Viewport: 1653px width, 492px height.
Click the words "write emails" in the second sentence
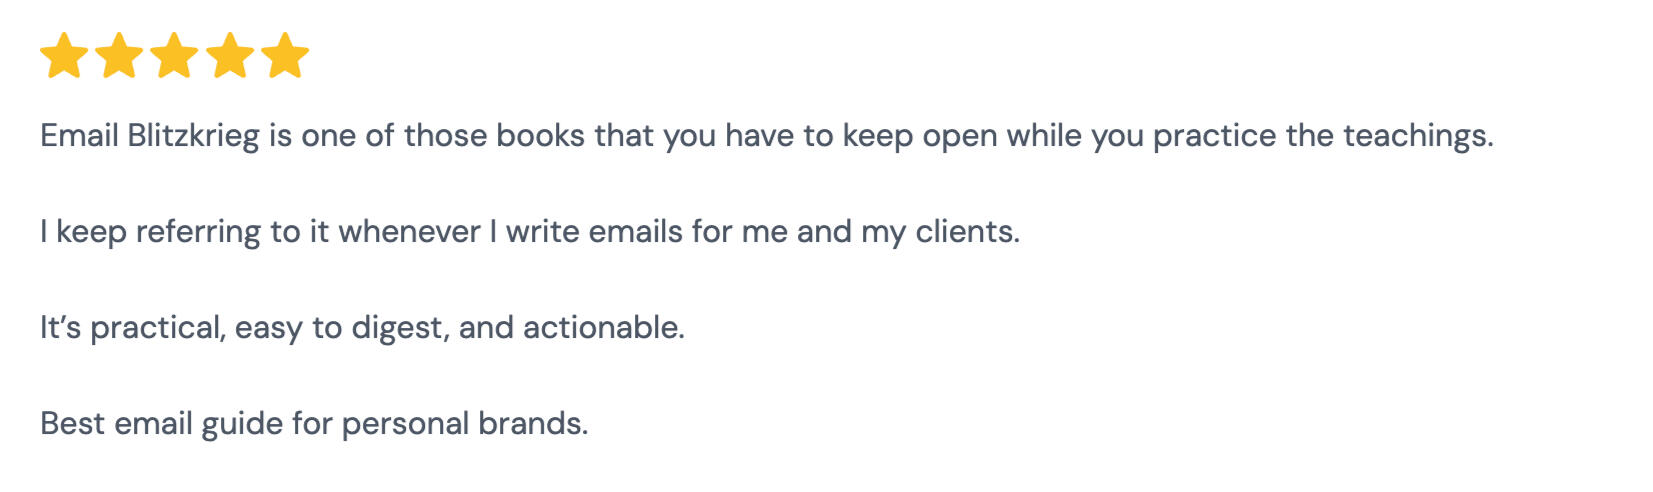coord(593,232)
